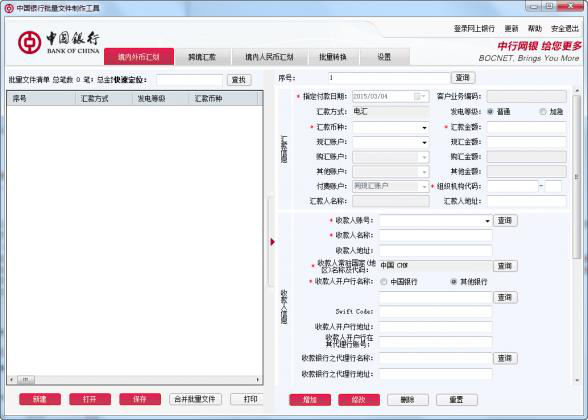
Task: Open the 现汇账户 dropdown
Action: tap(424, 142)
